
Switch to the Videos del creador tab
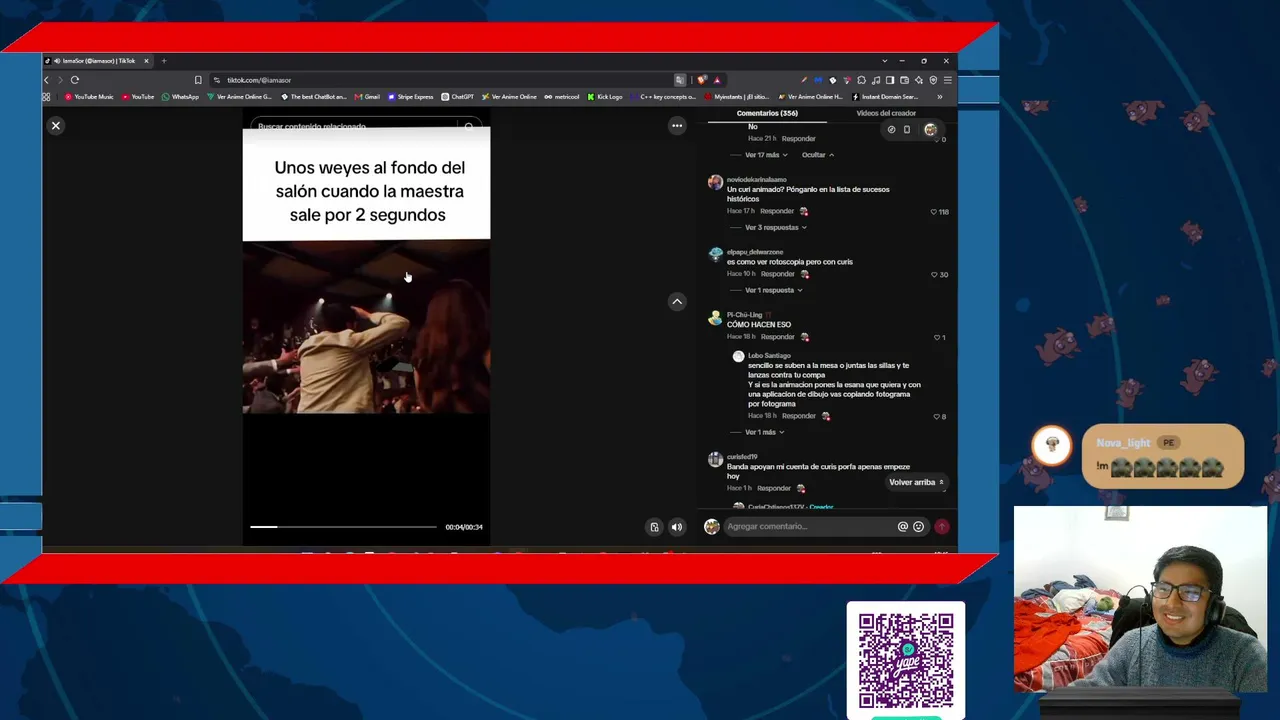886,114
